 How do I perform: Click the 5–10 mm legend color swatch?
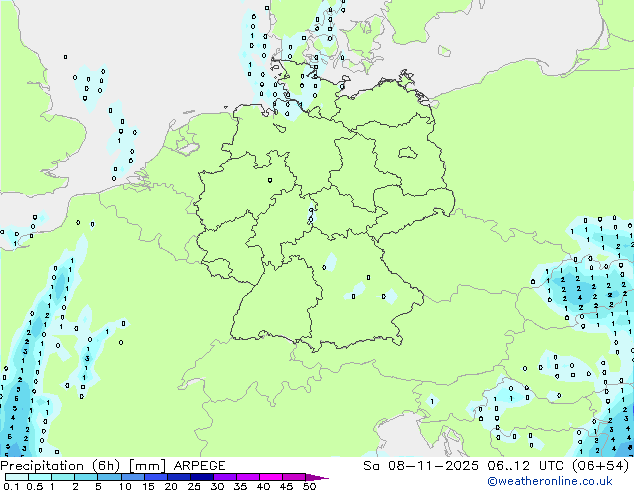[x=109, y=477]
